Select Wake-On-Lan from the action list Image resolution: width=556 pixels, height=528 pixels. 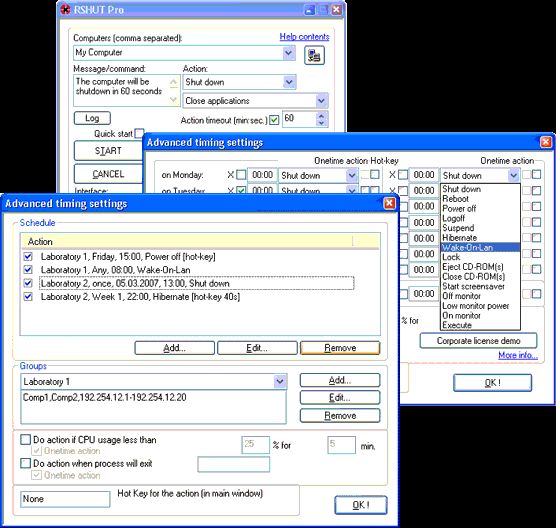pyautogui.click(x=480, y=248)
